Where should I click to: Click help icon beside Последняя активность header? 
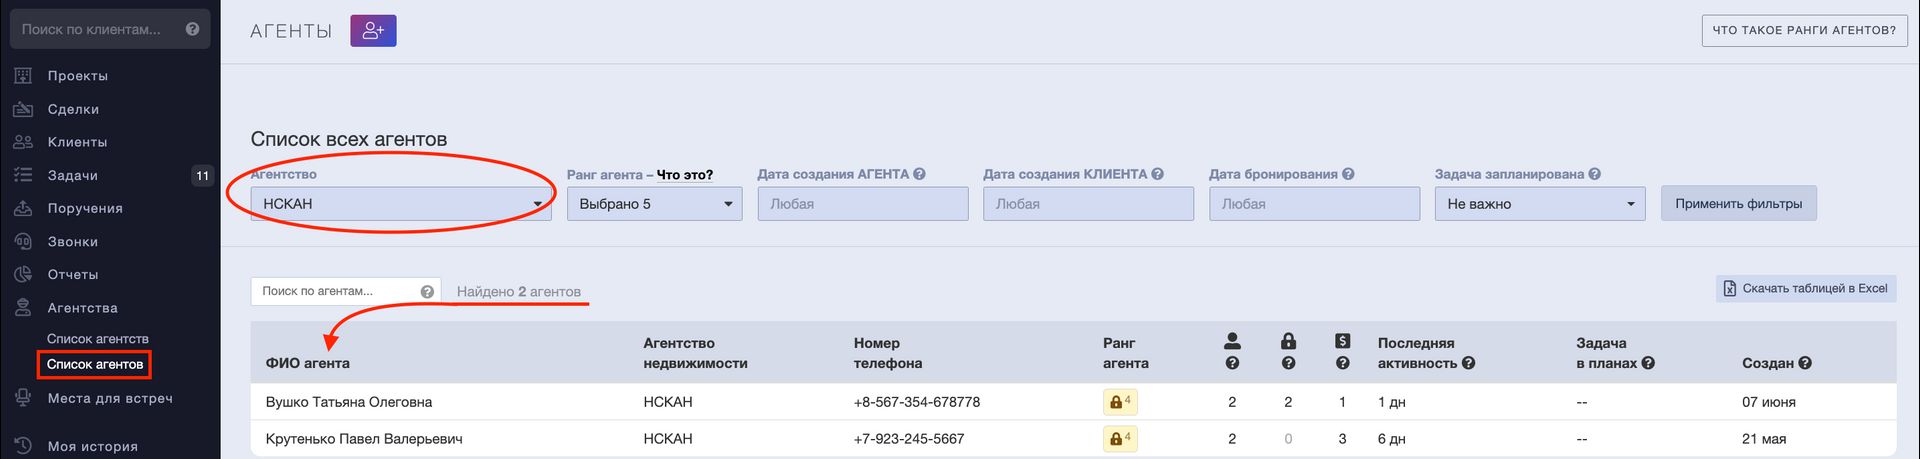tap(1468, 363)
